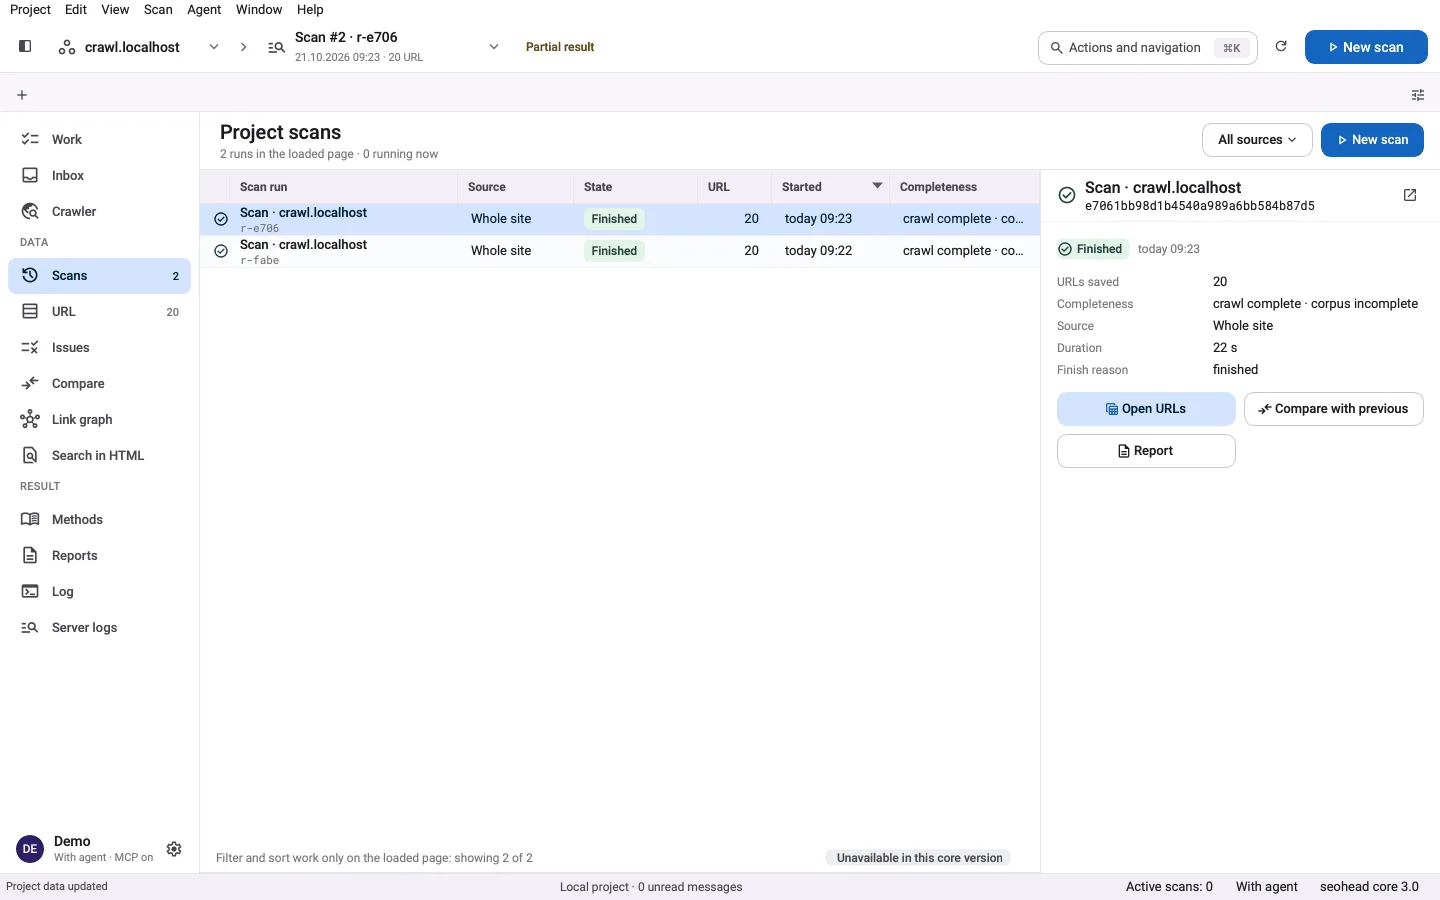Click the Issues icon in sidebar
1440x900 pixels.
tap(30, 347)
